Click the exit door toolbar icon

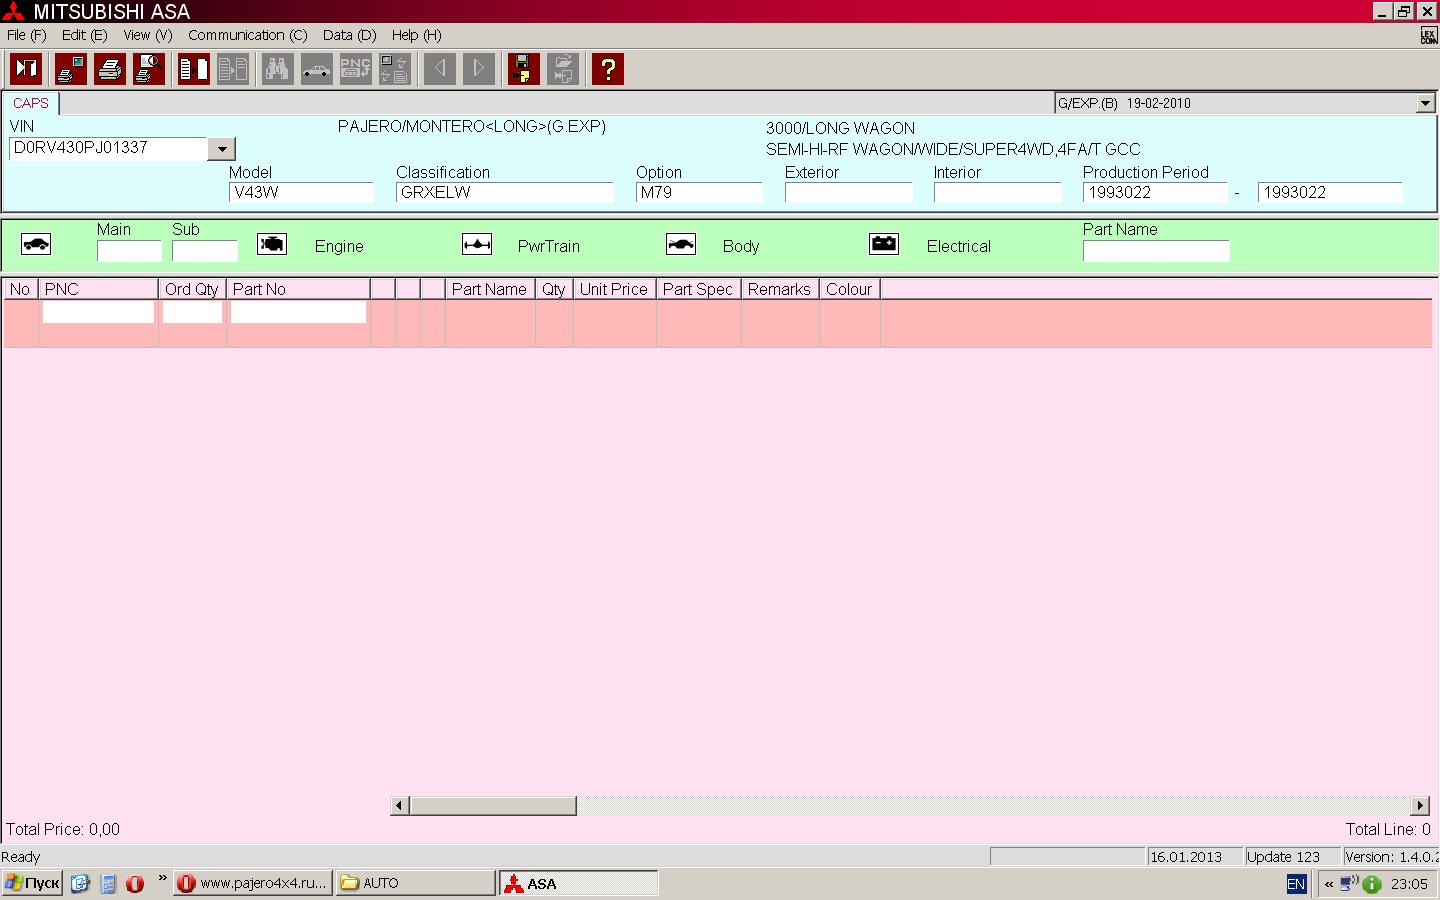[x=26, y=69]
